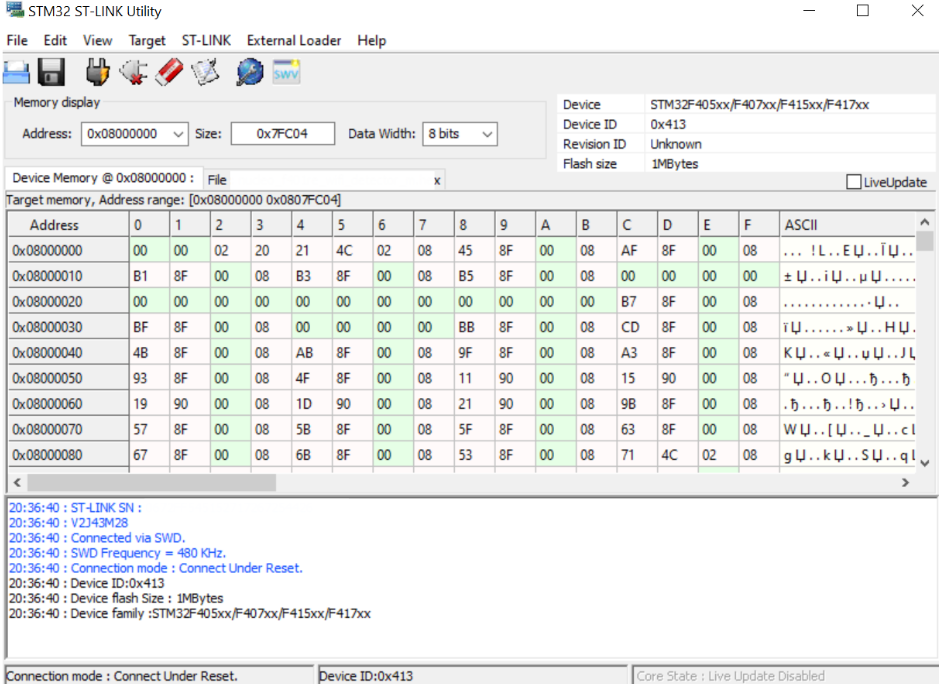Screen dimensions: 939x684
Task: Click the Address column header
Action: [x=68, y=225]
